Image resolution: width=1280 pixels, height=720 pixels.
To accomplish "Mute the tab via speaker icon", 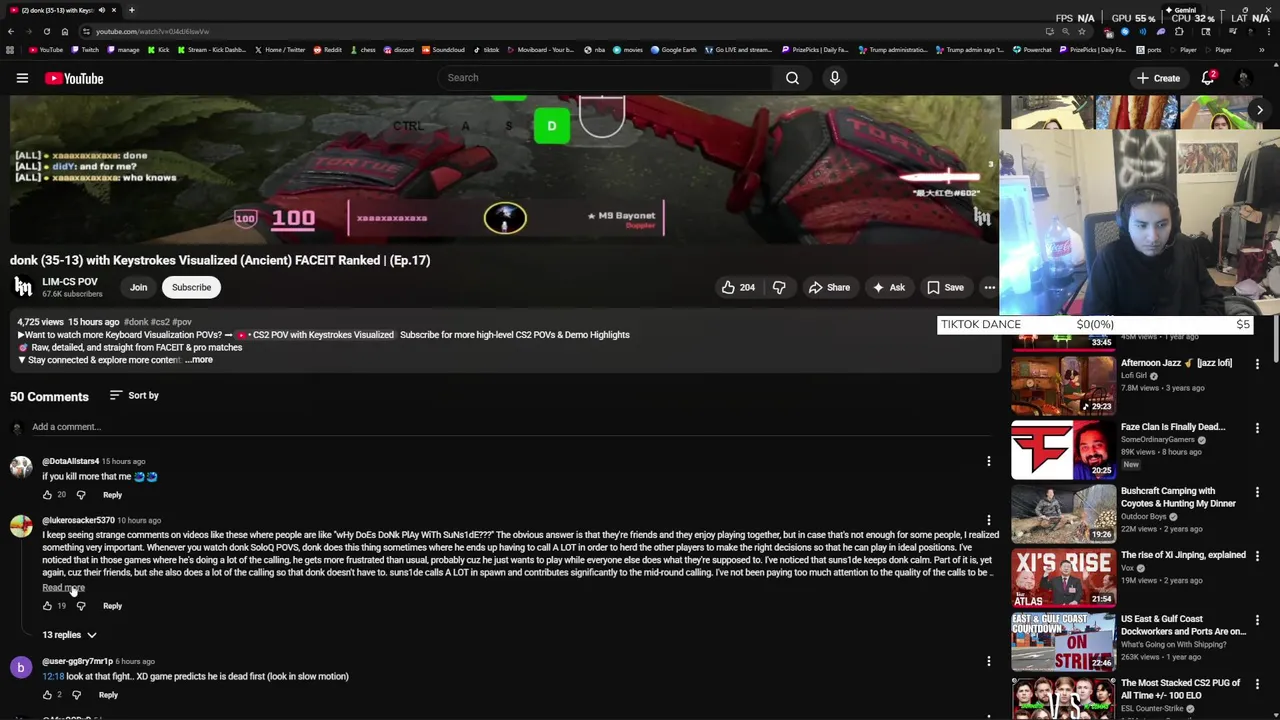I will click(101, 10).
